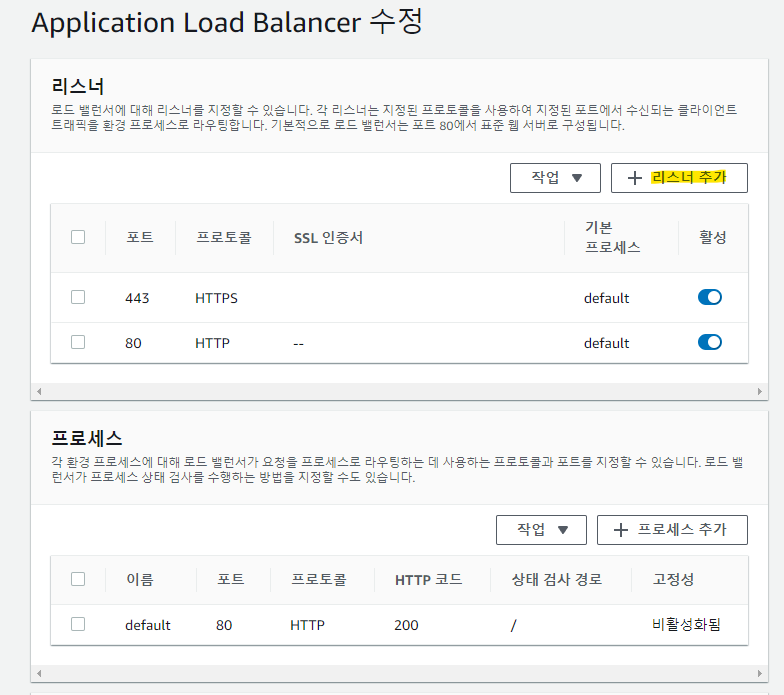Viewport: 784px width, 695px height.
Task: Click the 고정성 column header
Action: pos(673,579)
